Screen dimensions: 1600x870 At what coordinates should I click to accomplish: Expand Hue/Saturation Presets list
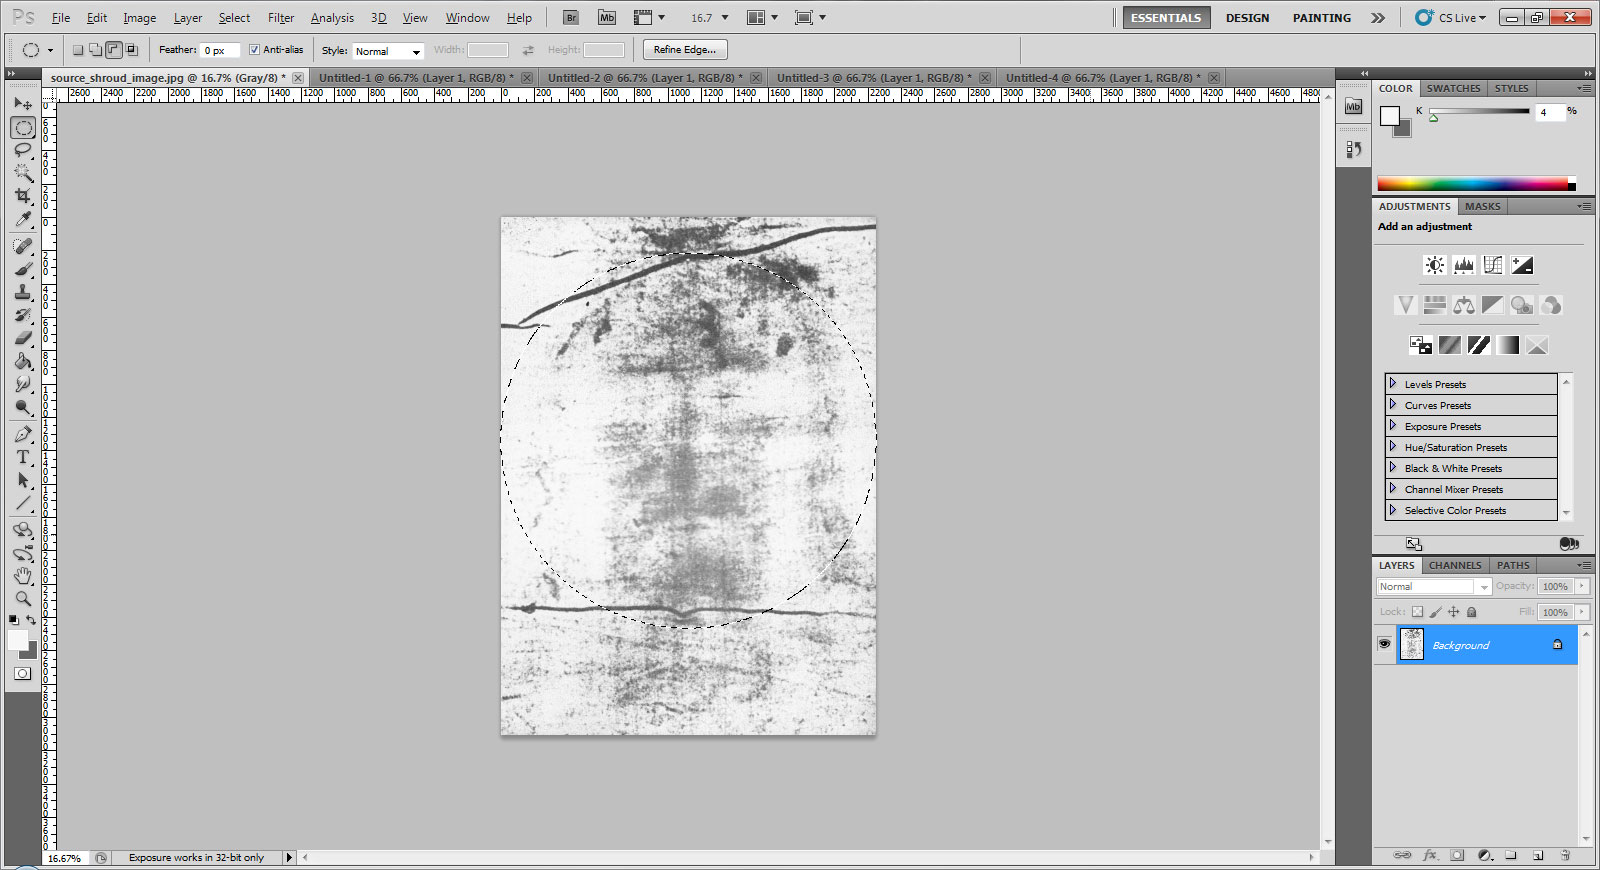(x=1392, y=447)
